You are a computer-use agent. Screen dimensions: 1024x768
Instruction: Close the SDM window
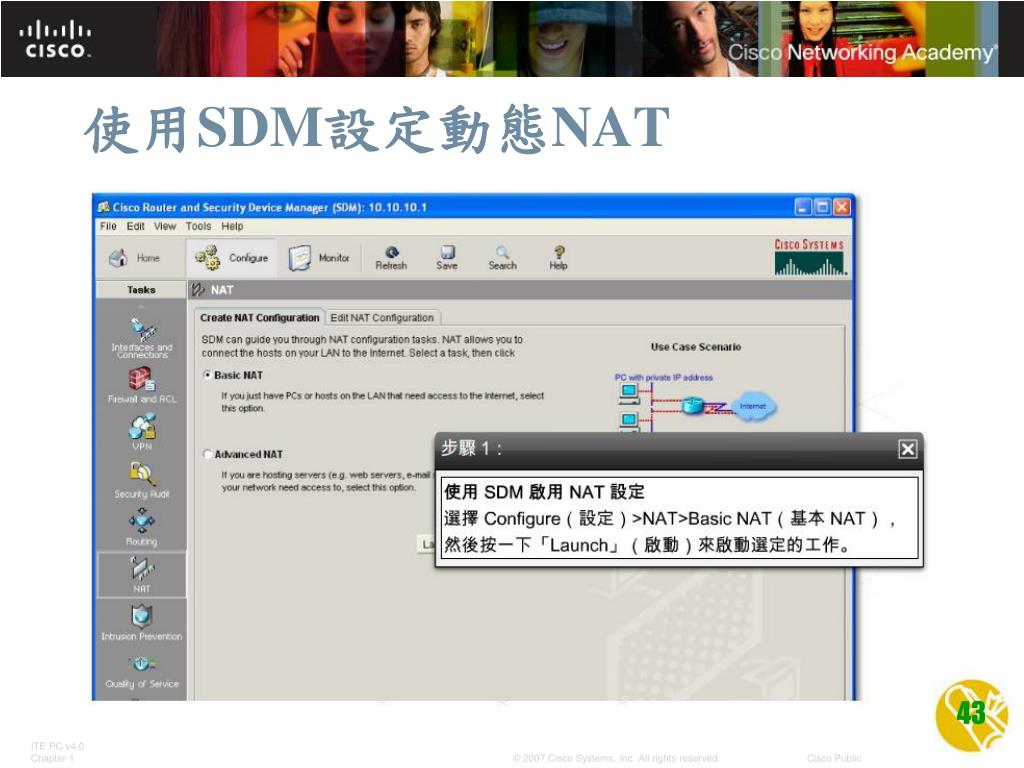click(842, 208)
